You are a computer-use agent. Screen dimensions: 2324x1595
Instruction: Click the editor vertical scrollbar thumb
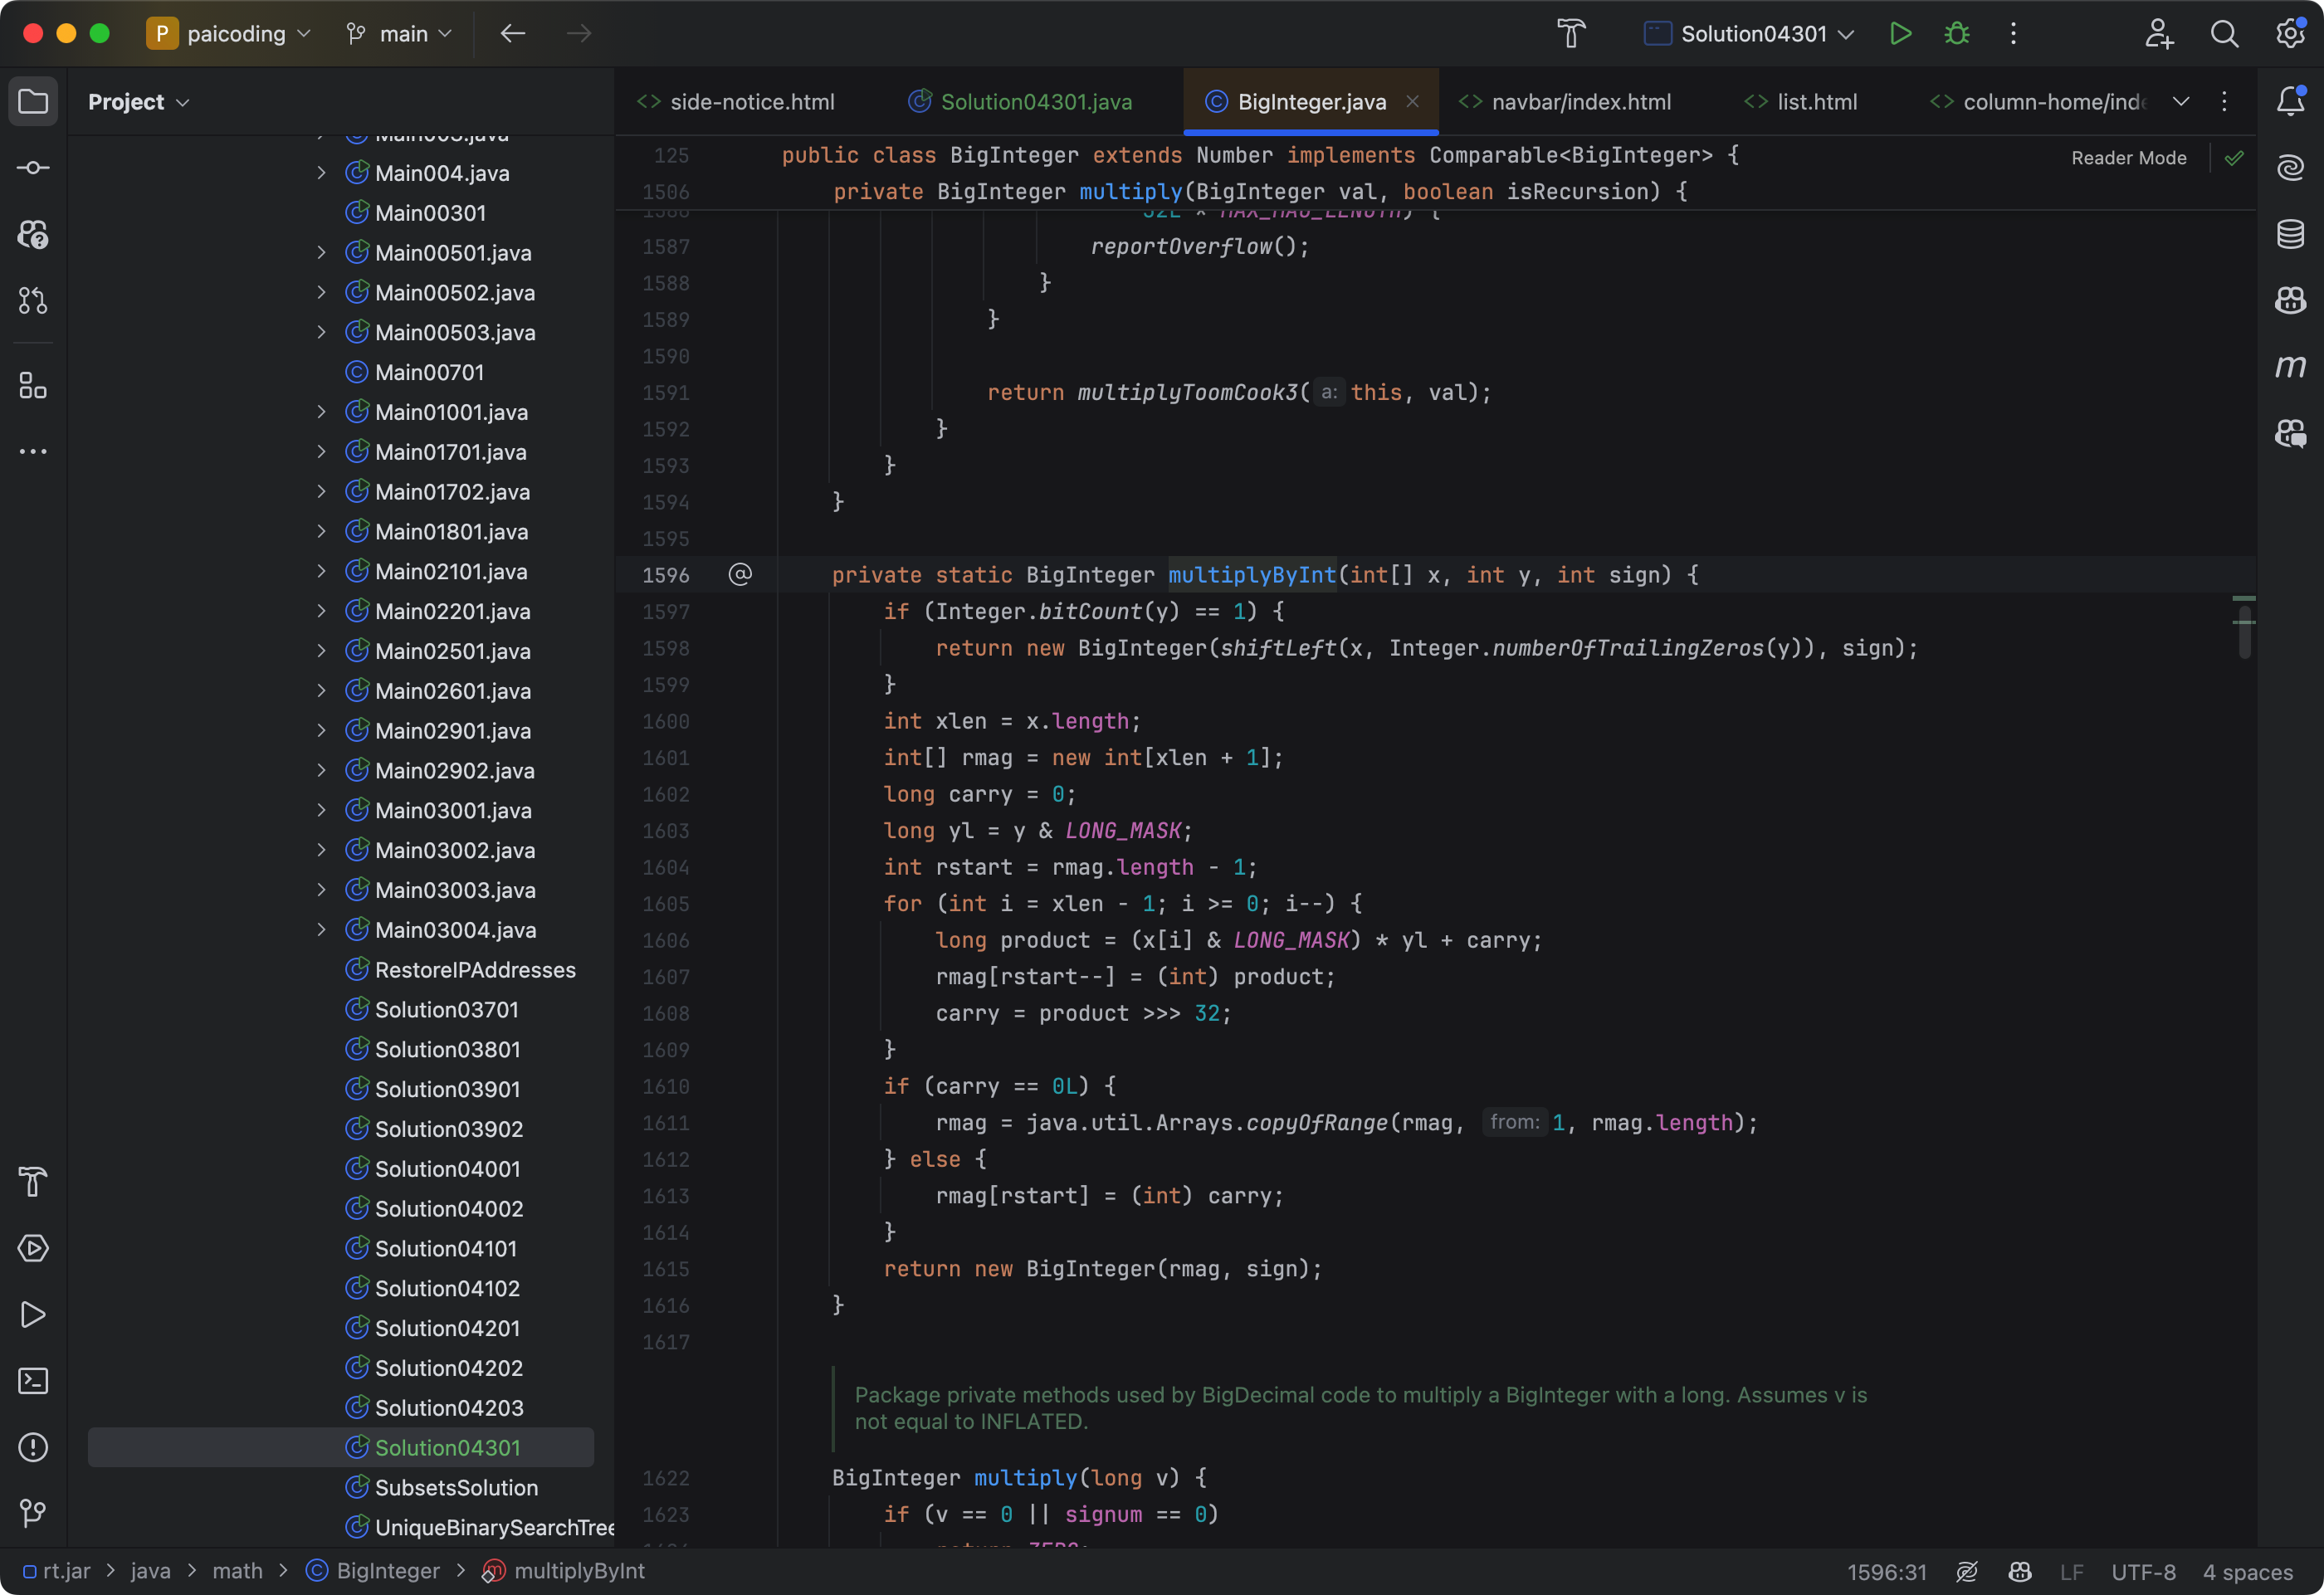tap(2245, 632)
